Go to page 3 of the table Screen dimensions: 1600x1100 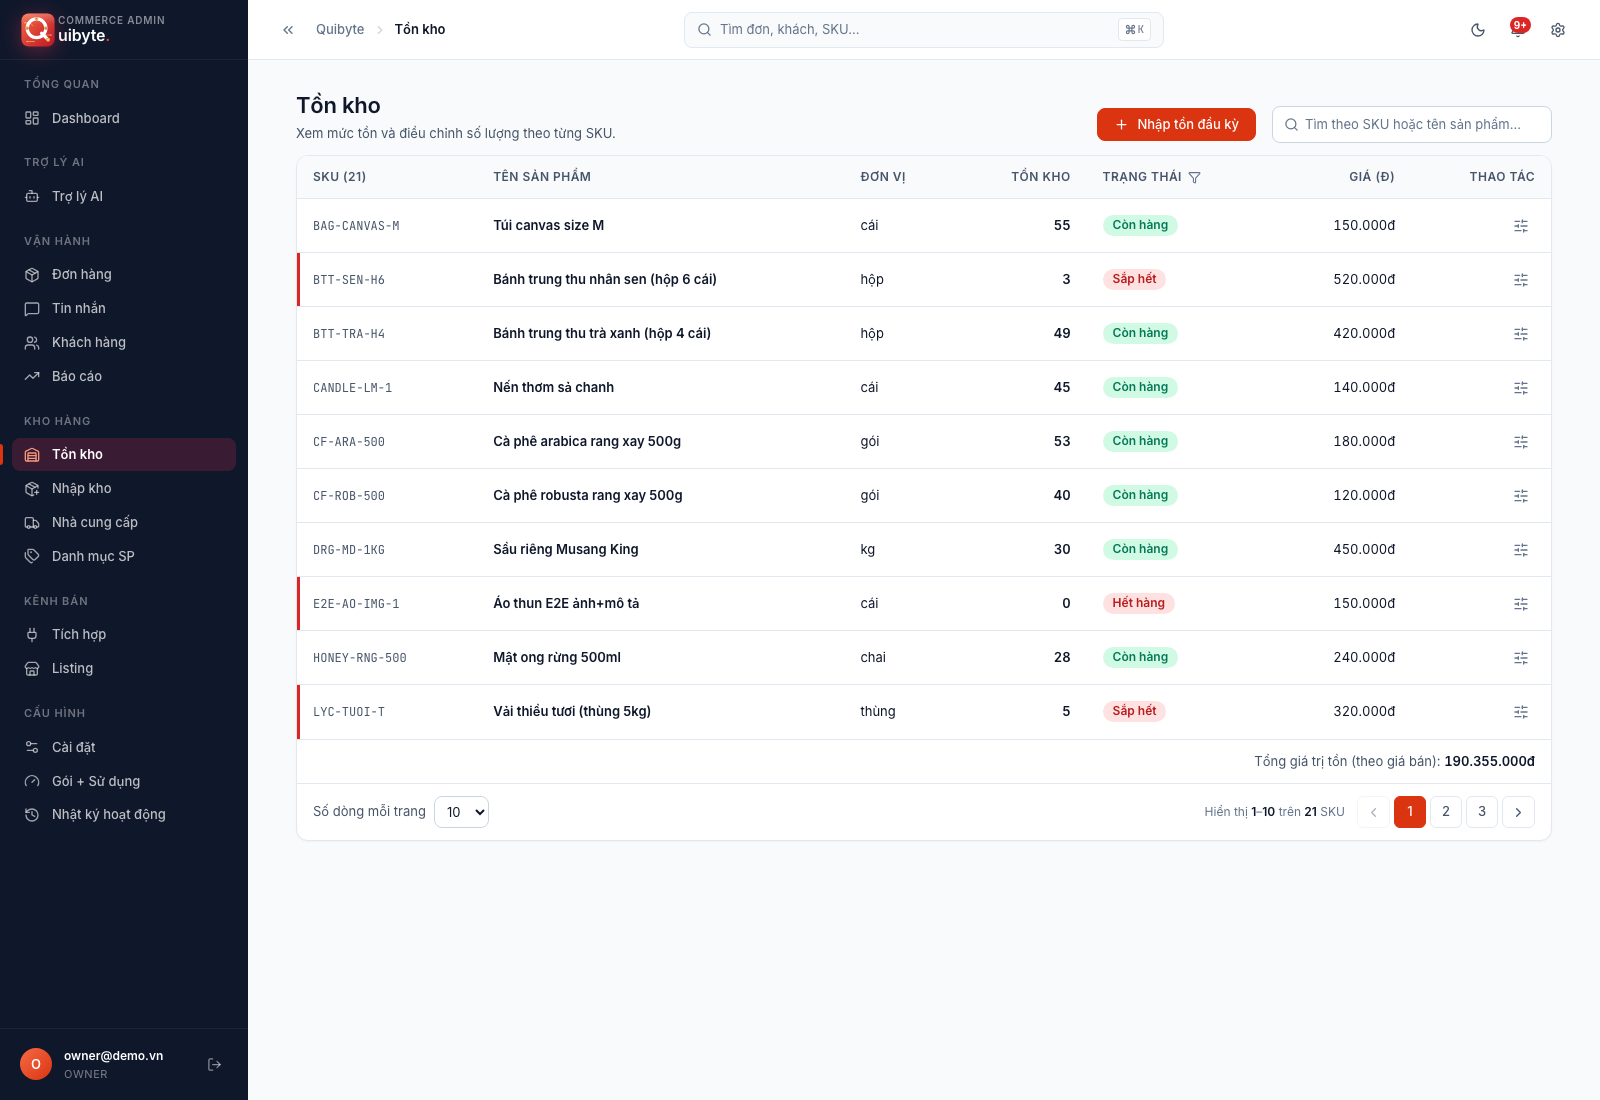pos(1482,812)
